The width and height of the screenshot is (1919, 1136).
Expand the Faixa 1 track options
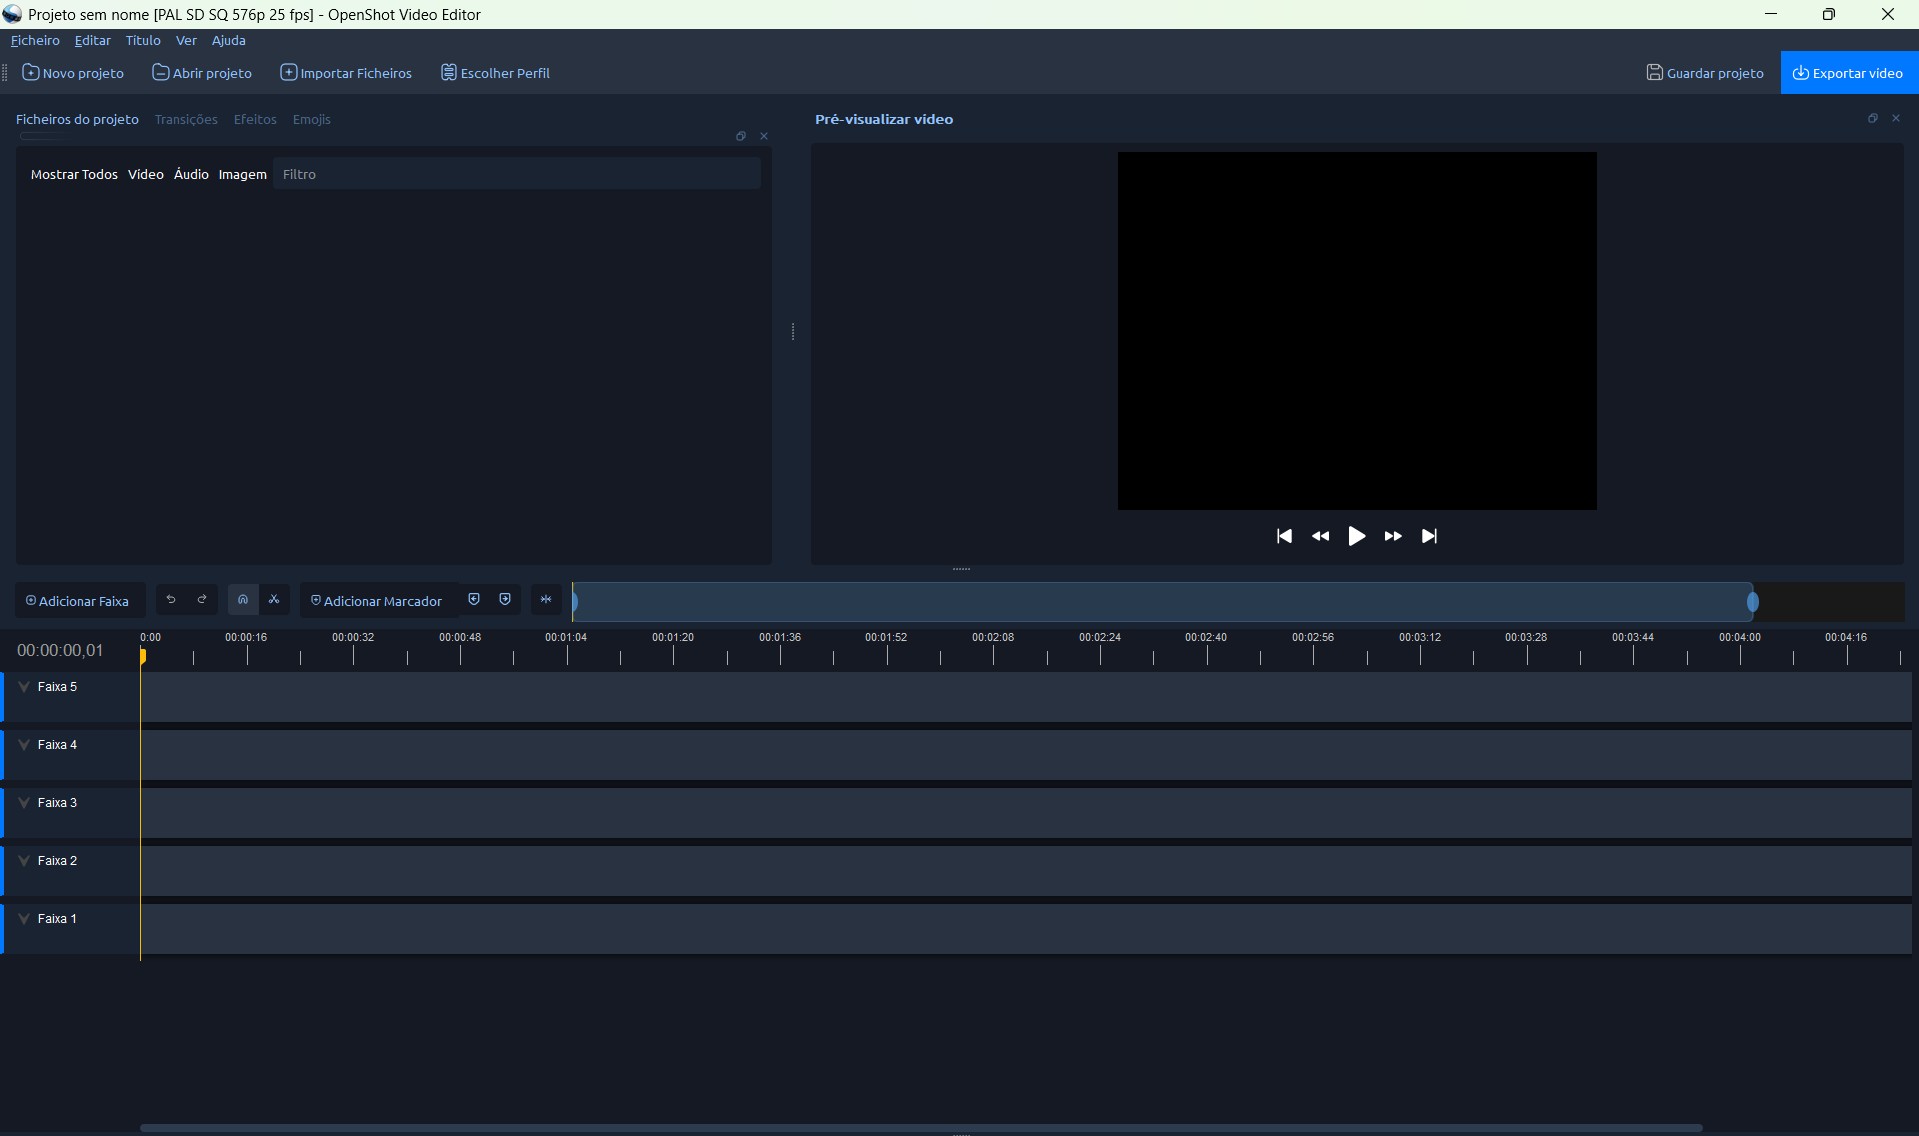pos(24,919)
